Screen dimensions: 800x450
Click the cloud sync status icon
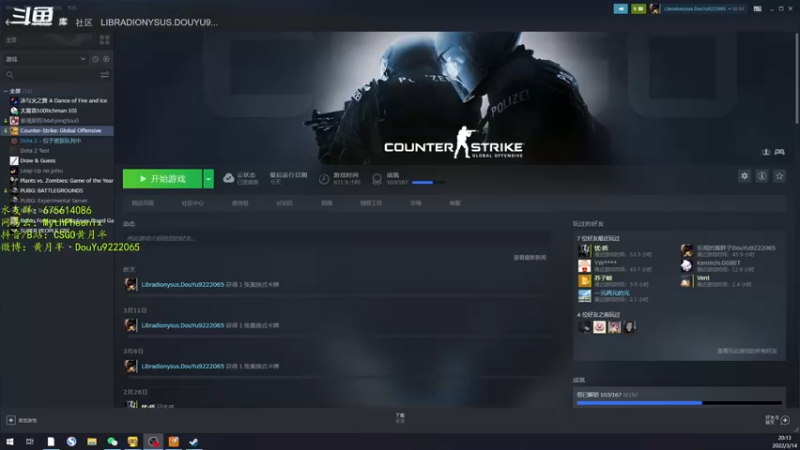point(229,178)
